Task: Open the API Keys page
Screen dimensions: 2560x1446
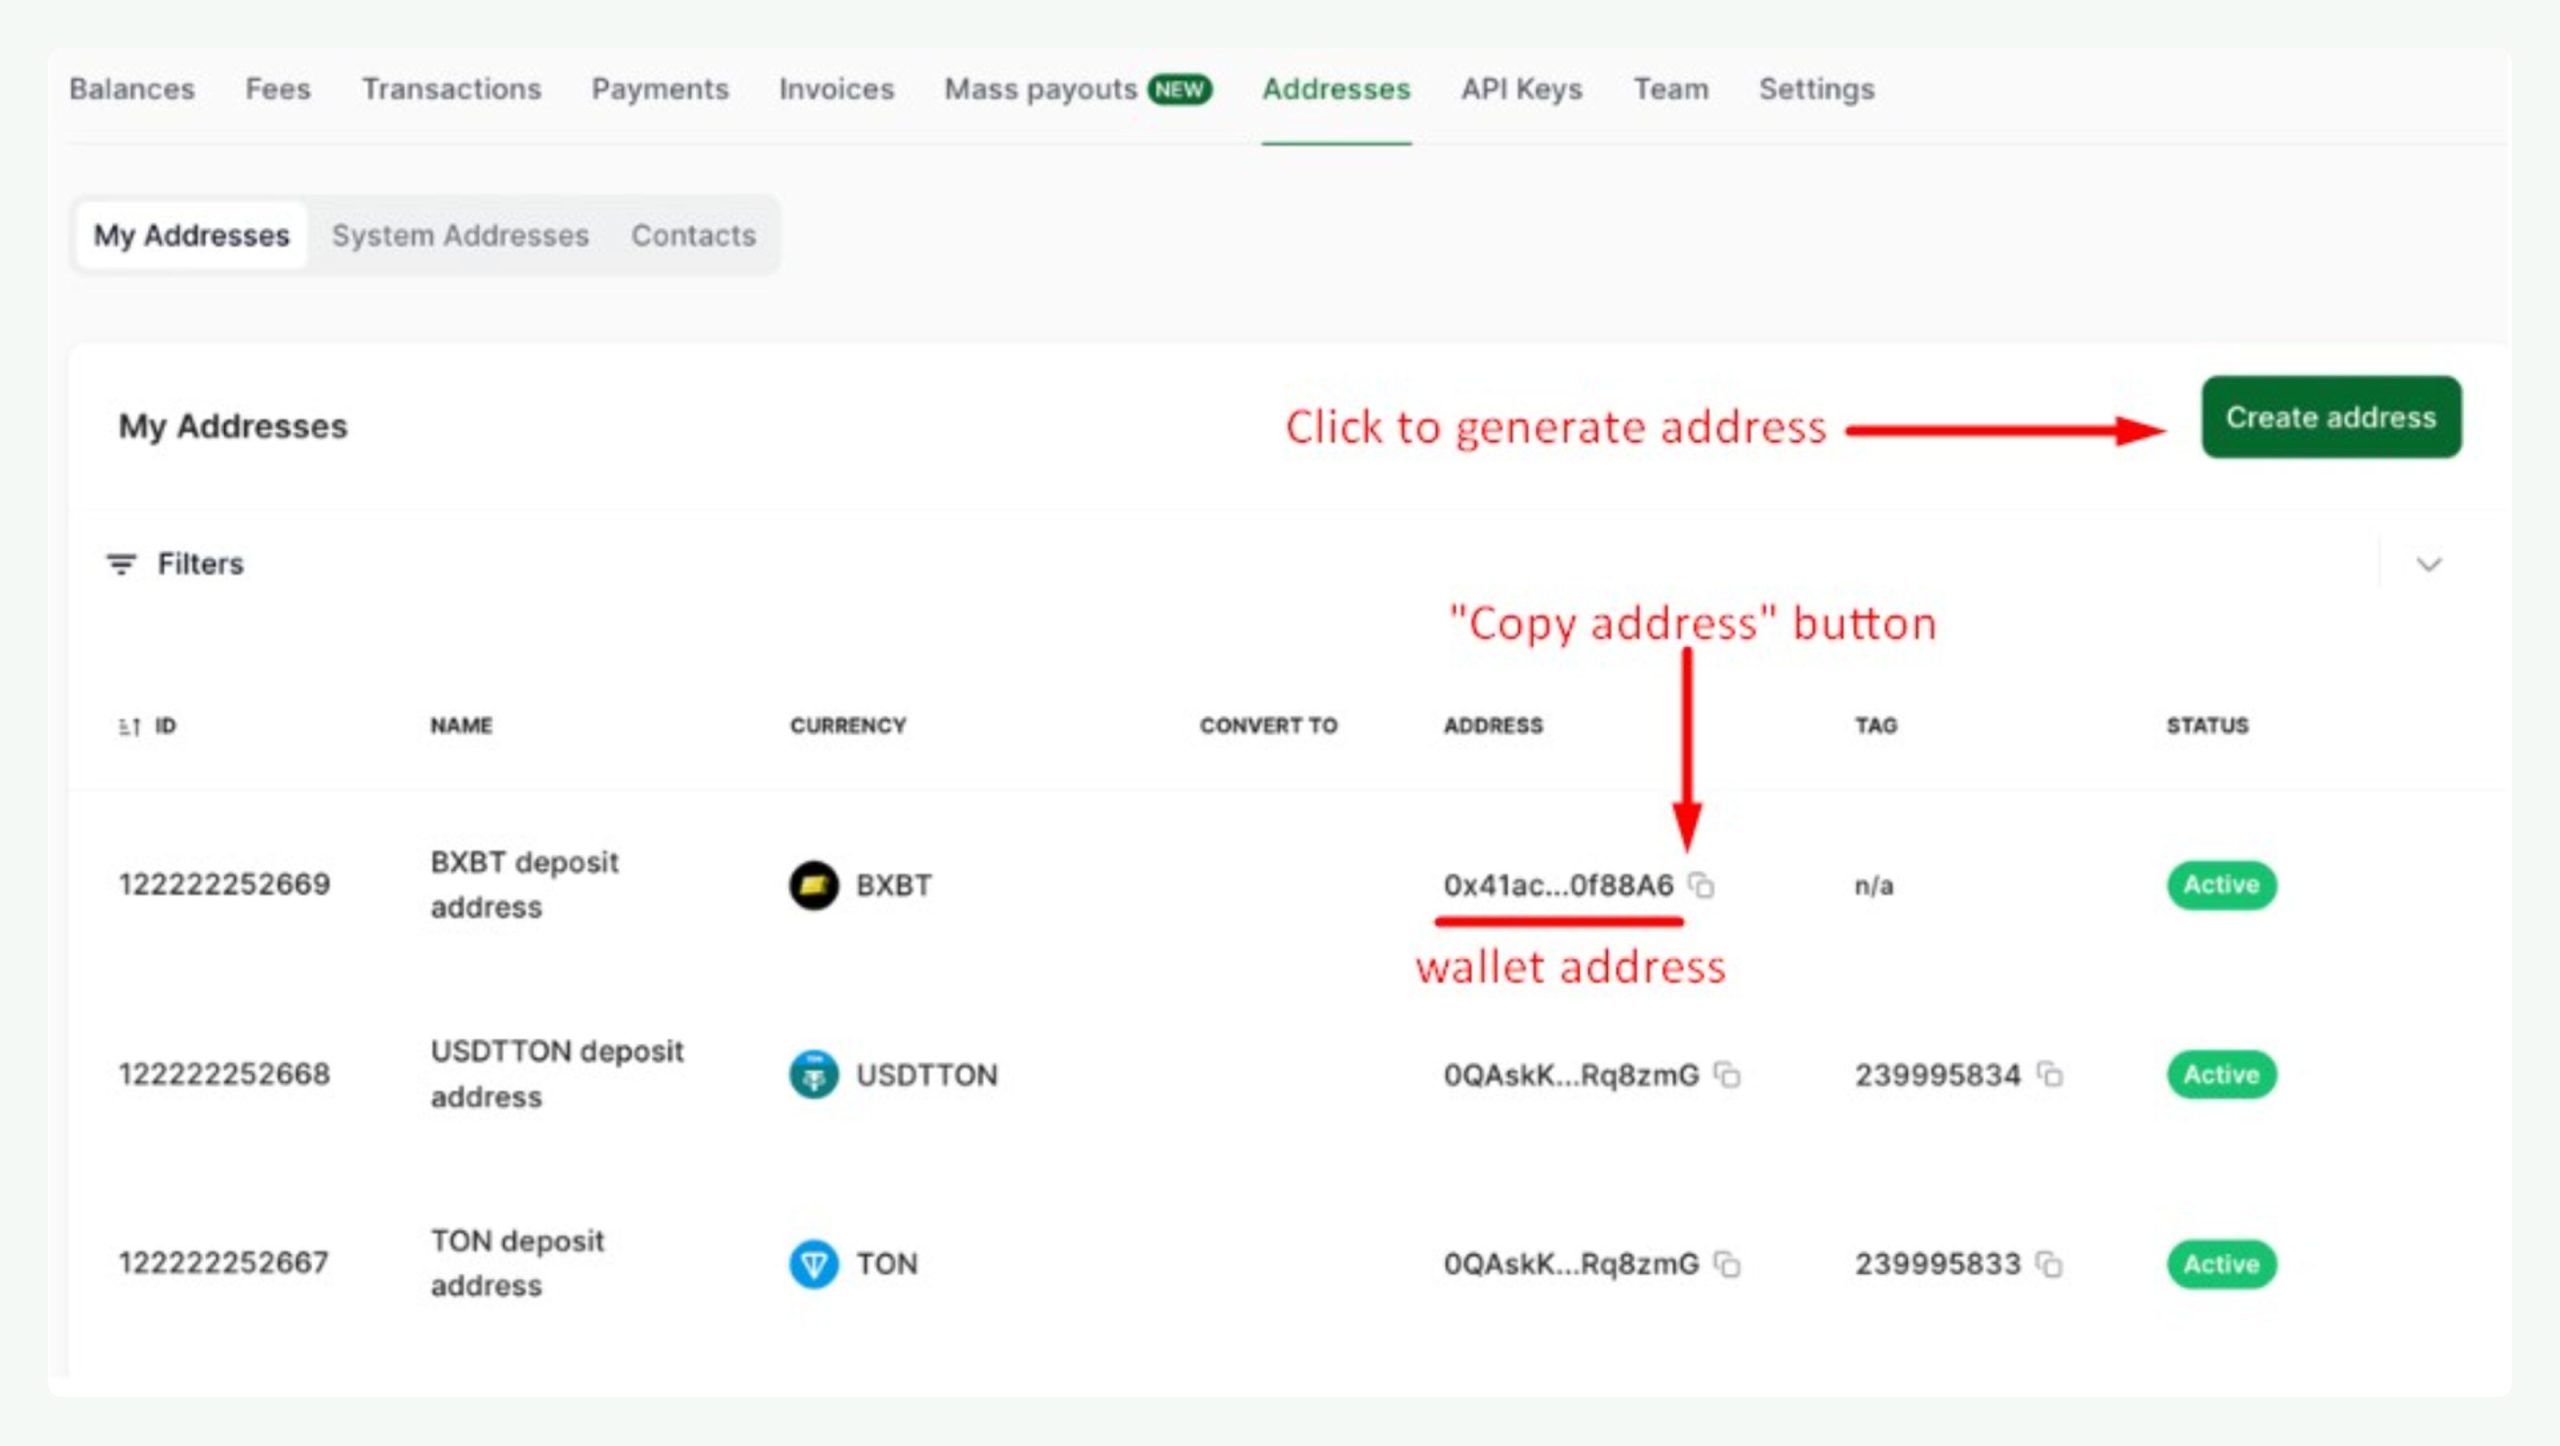Action: click(1521, 89)
